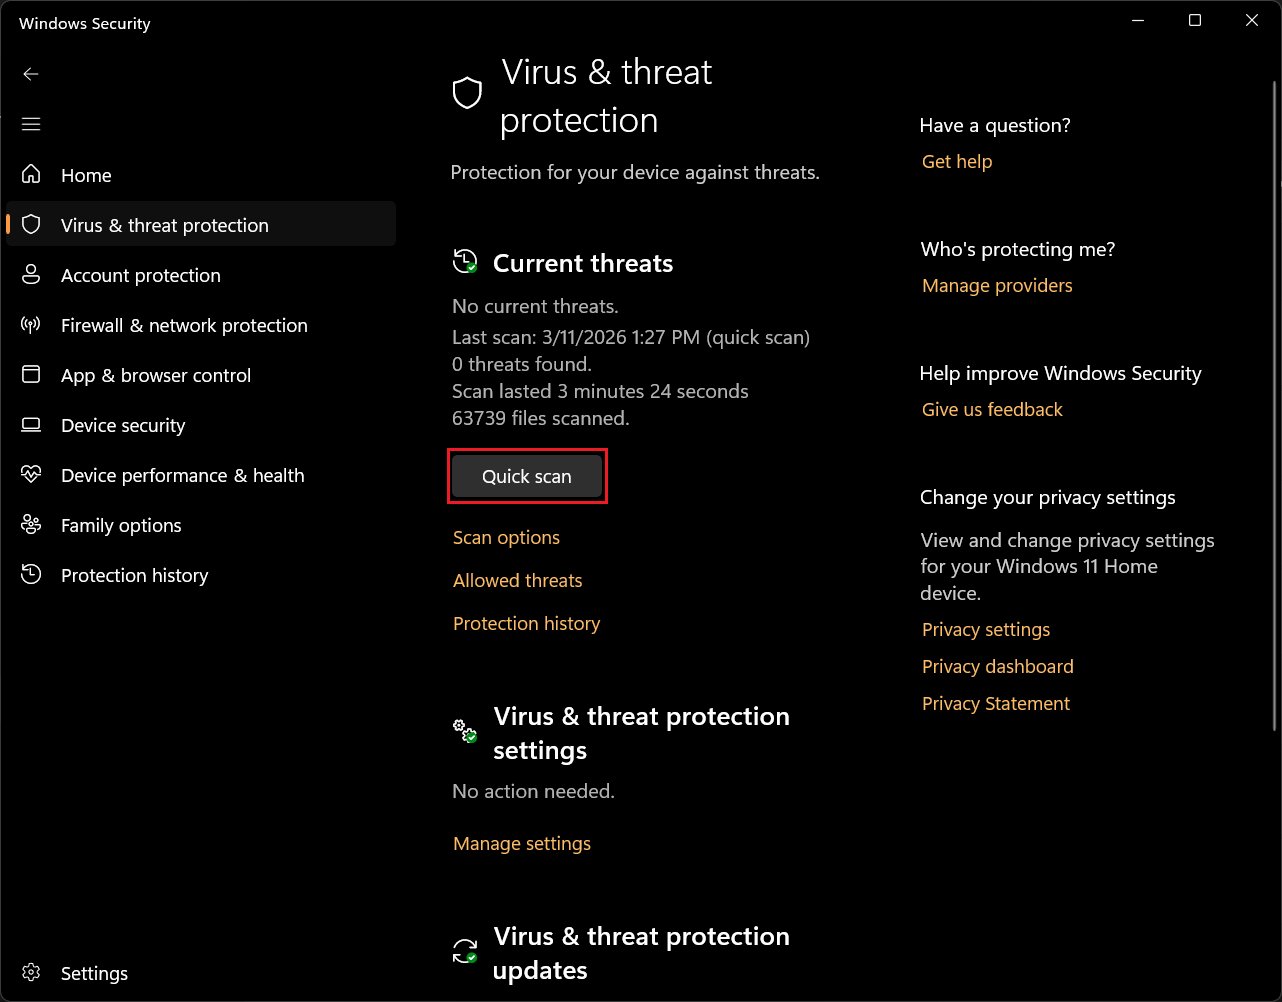Viewport: 1282px width, 1002px height.
Task: Open the hamburger navigation menu
Action: point(31,124)
